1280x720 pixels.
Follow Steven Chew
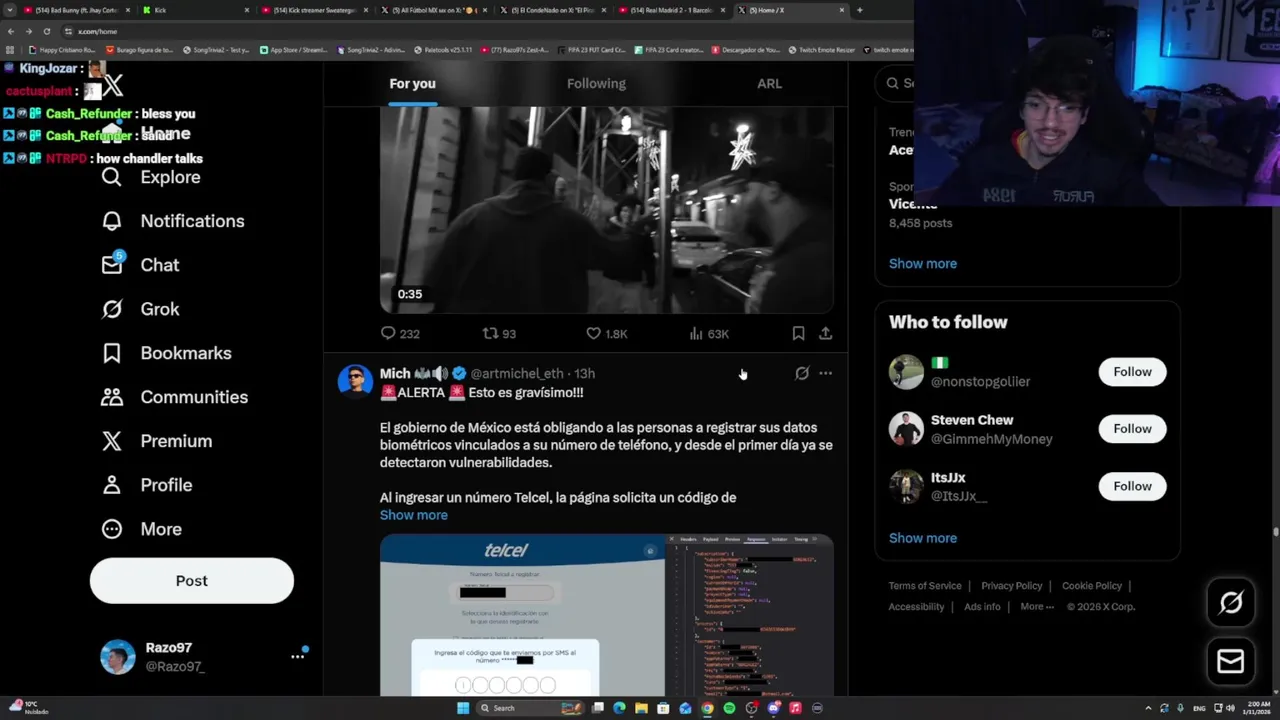(x=1132, y=429)
